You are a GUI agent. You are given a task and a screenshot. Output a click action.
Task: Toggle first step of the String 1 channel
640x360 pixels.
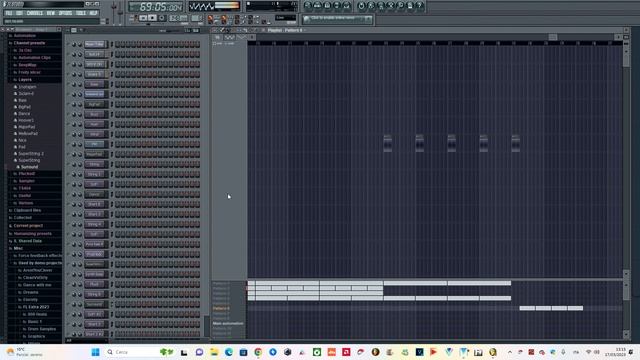point(118,174)
